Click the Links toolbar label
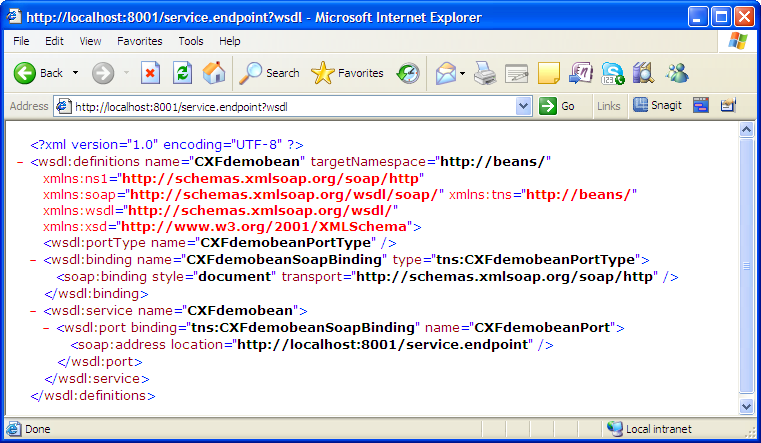The height and width of the screenshot is (443, 761). point(609,106)
